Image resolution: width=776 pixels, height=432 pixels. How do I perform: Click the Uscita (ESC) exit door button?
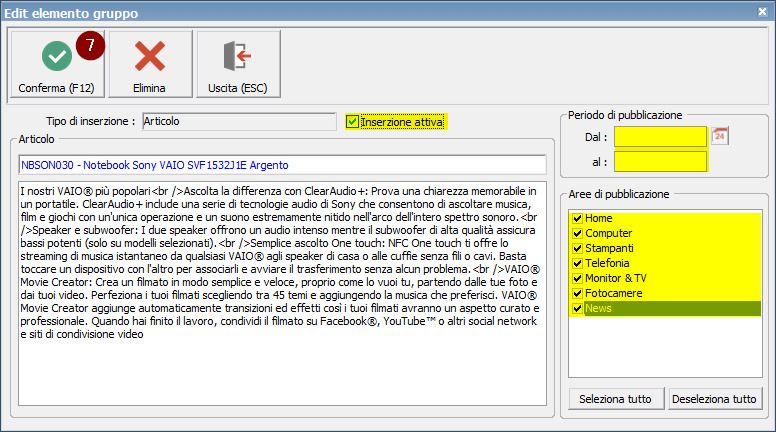[238, 64]
